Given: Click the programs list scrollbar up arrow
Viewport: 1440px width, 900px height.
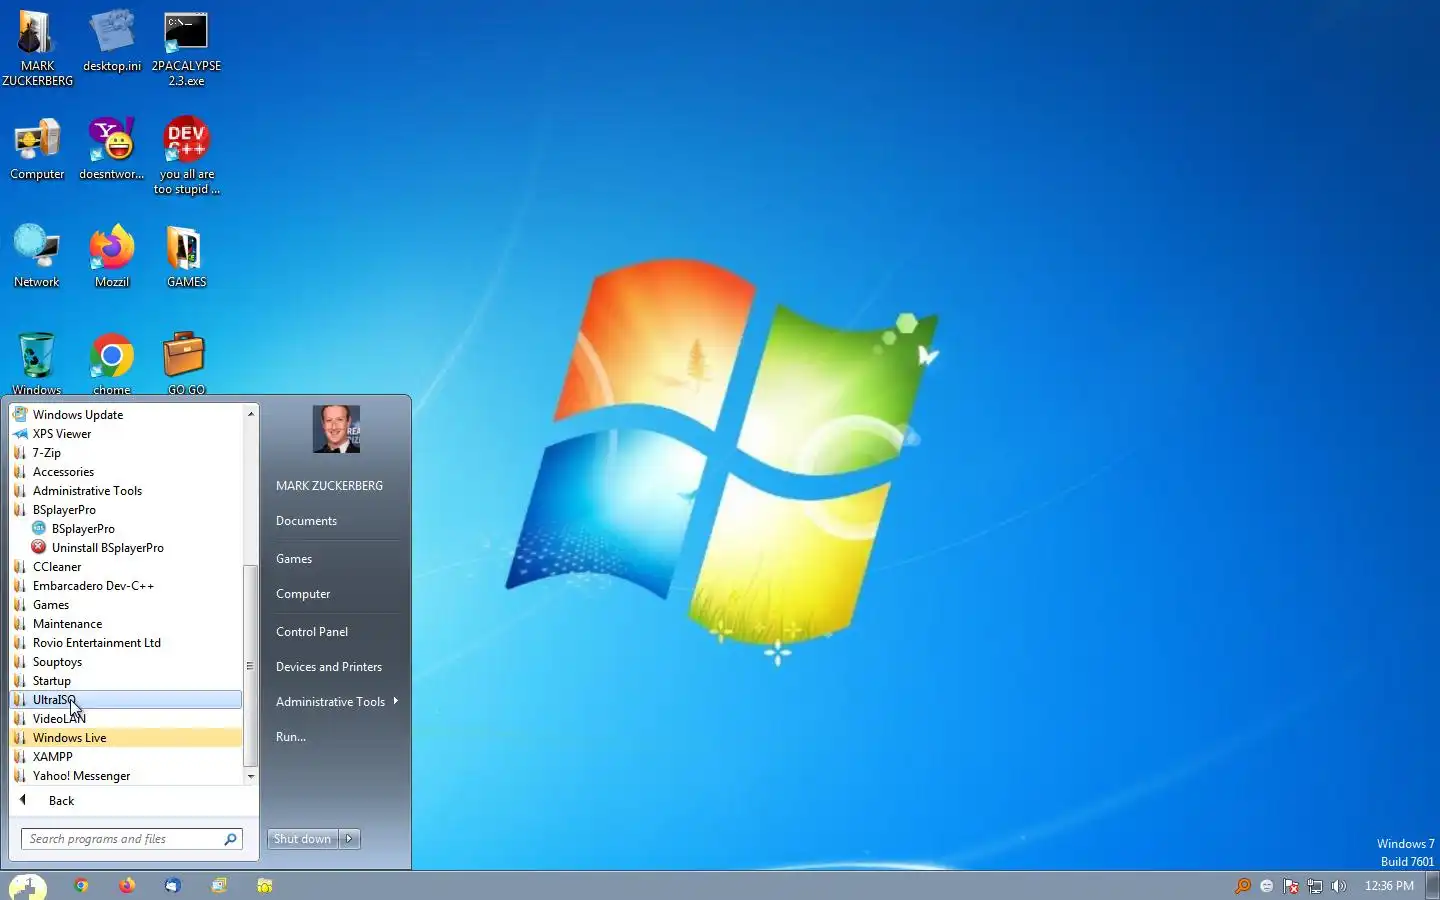Looking at the screenshot, I should pos(251,413).
